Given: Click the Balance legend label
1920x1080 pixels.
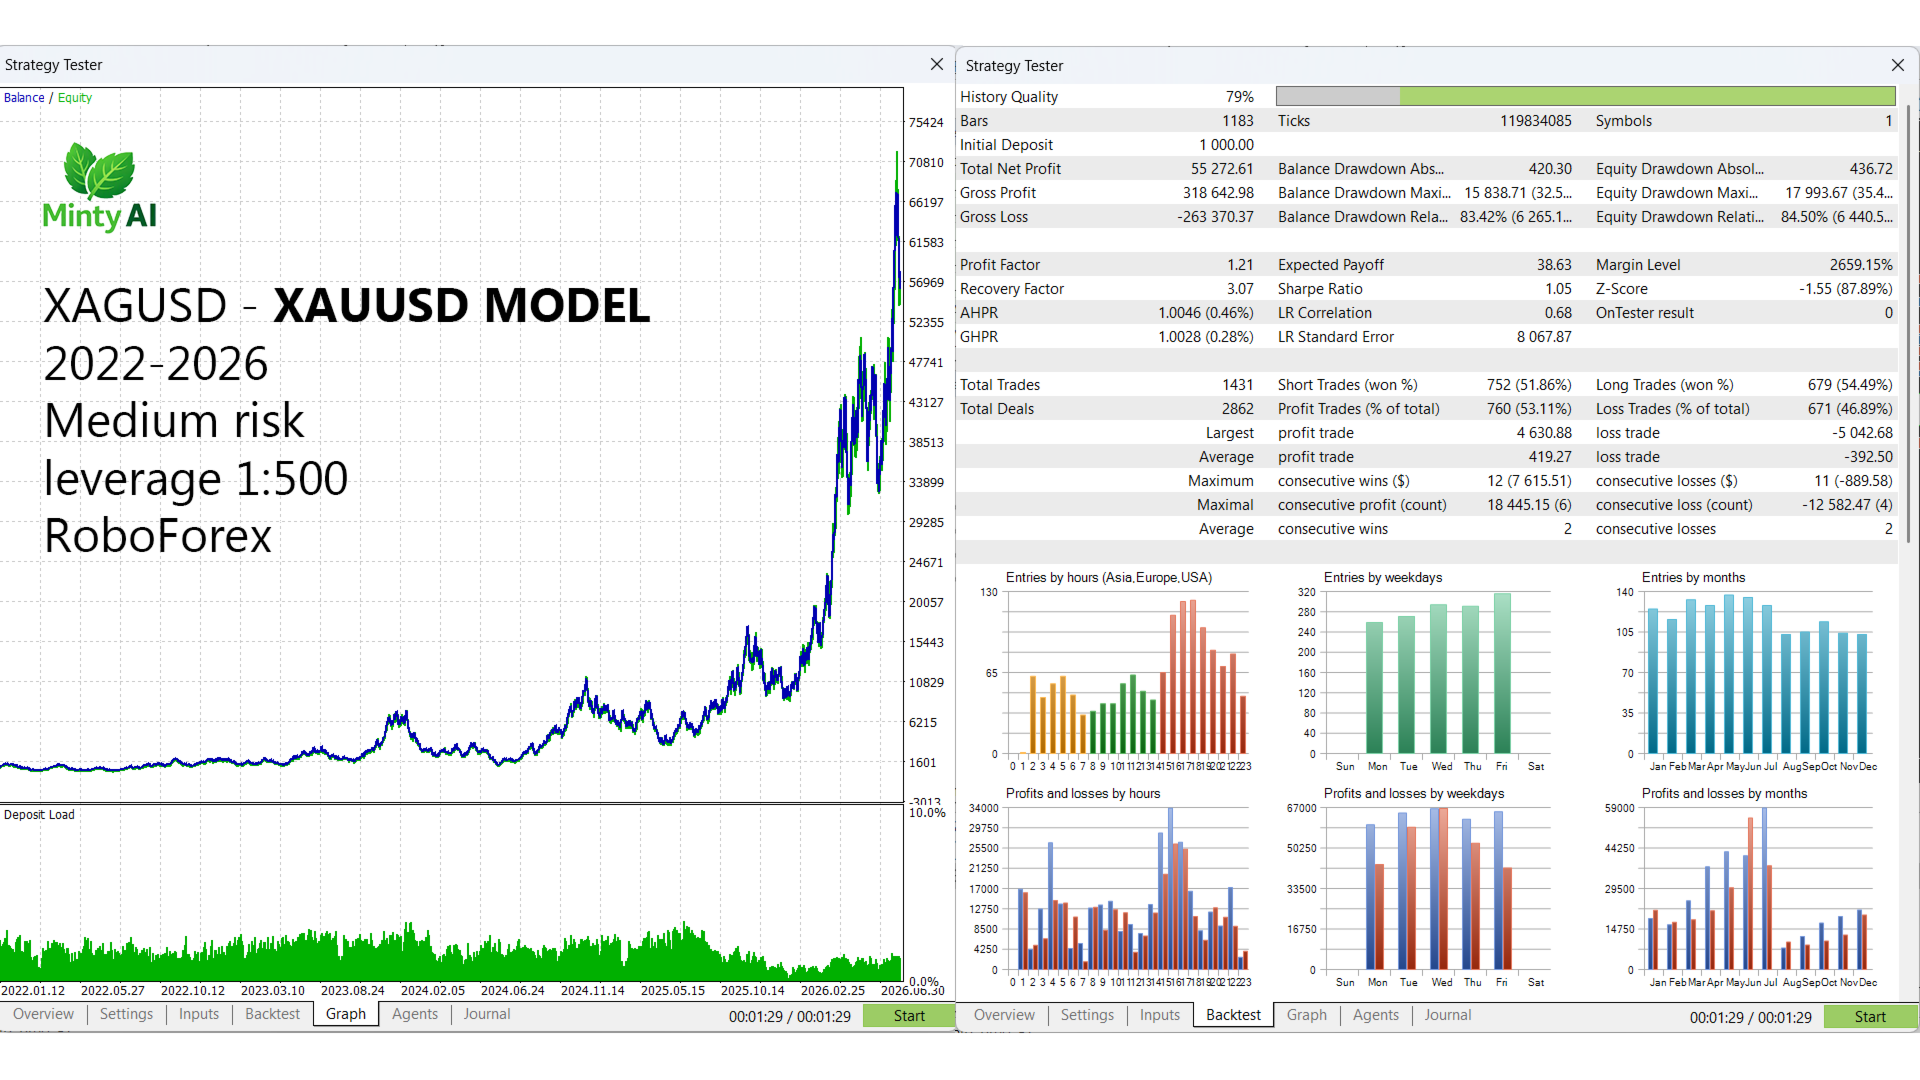Looking at the screenshot, I should pos(24,98).
